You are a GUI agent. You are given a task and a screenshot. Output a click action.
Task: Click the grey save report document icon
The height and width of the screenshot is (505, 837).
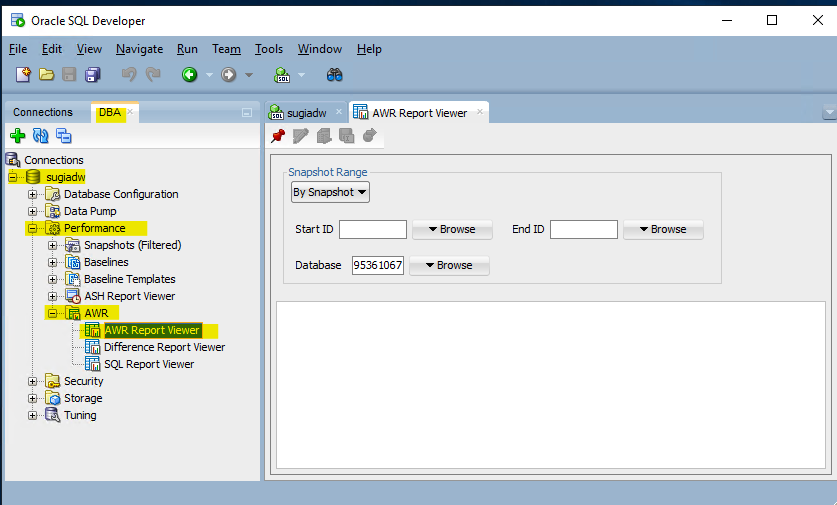pyautogui.click(x=323, y=136)
